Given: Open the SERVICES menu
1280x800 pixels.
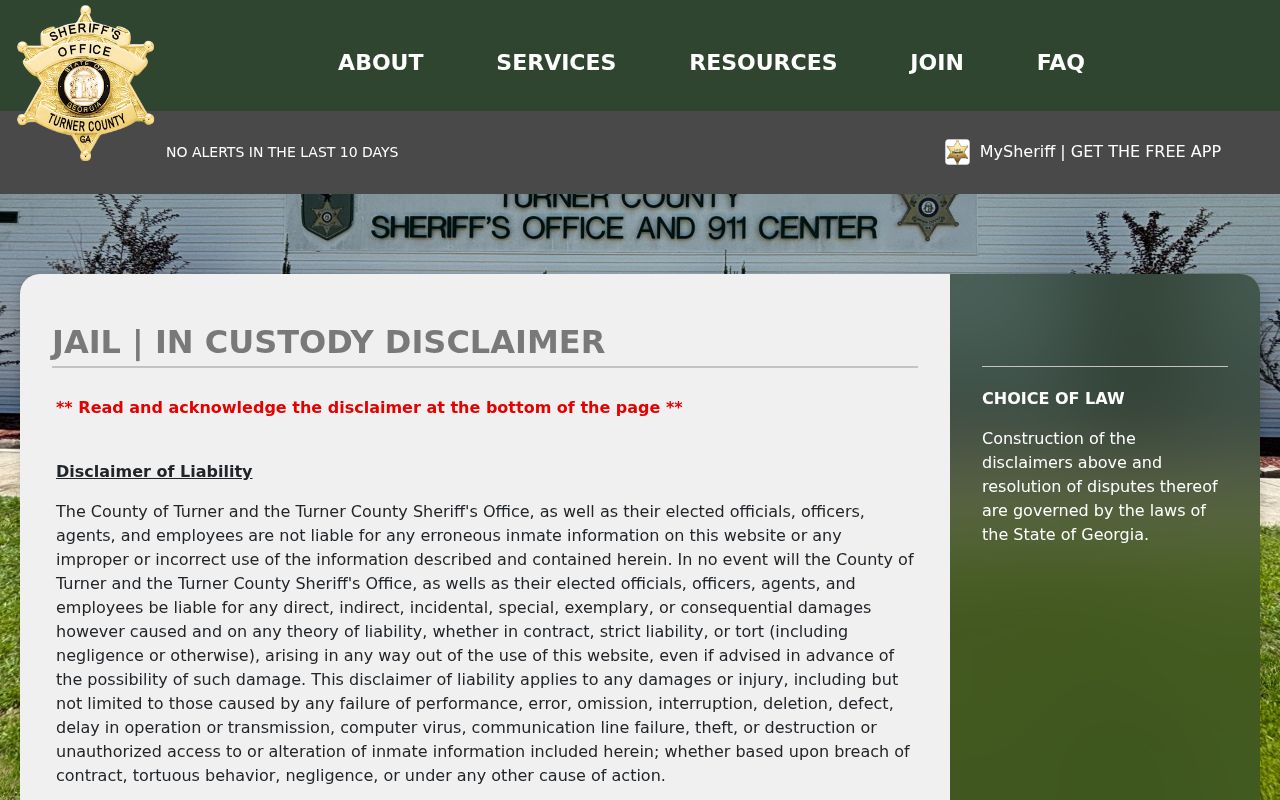Looking at the screenshot, I should pos(556,62).
